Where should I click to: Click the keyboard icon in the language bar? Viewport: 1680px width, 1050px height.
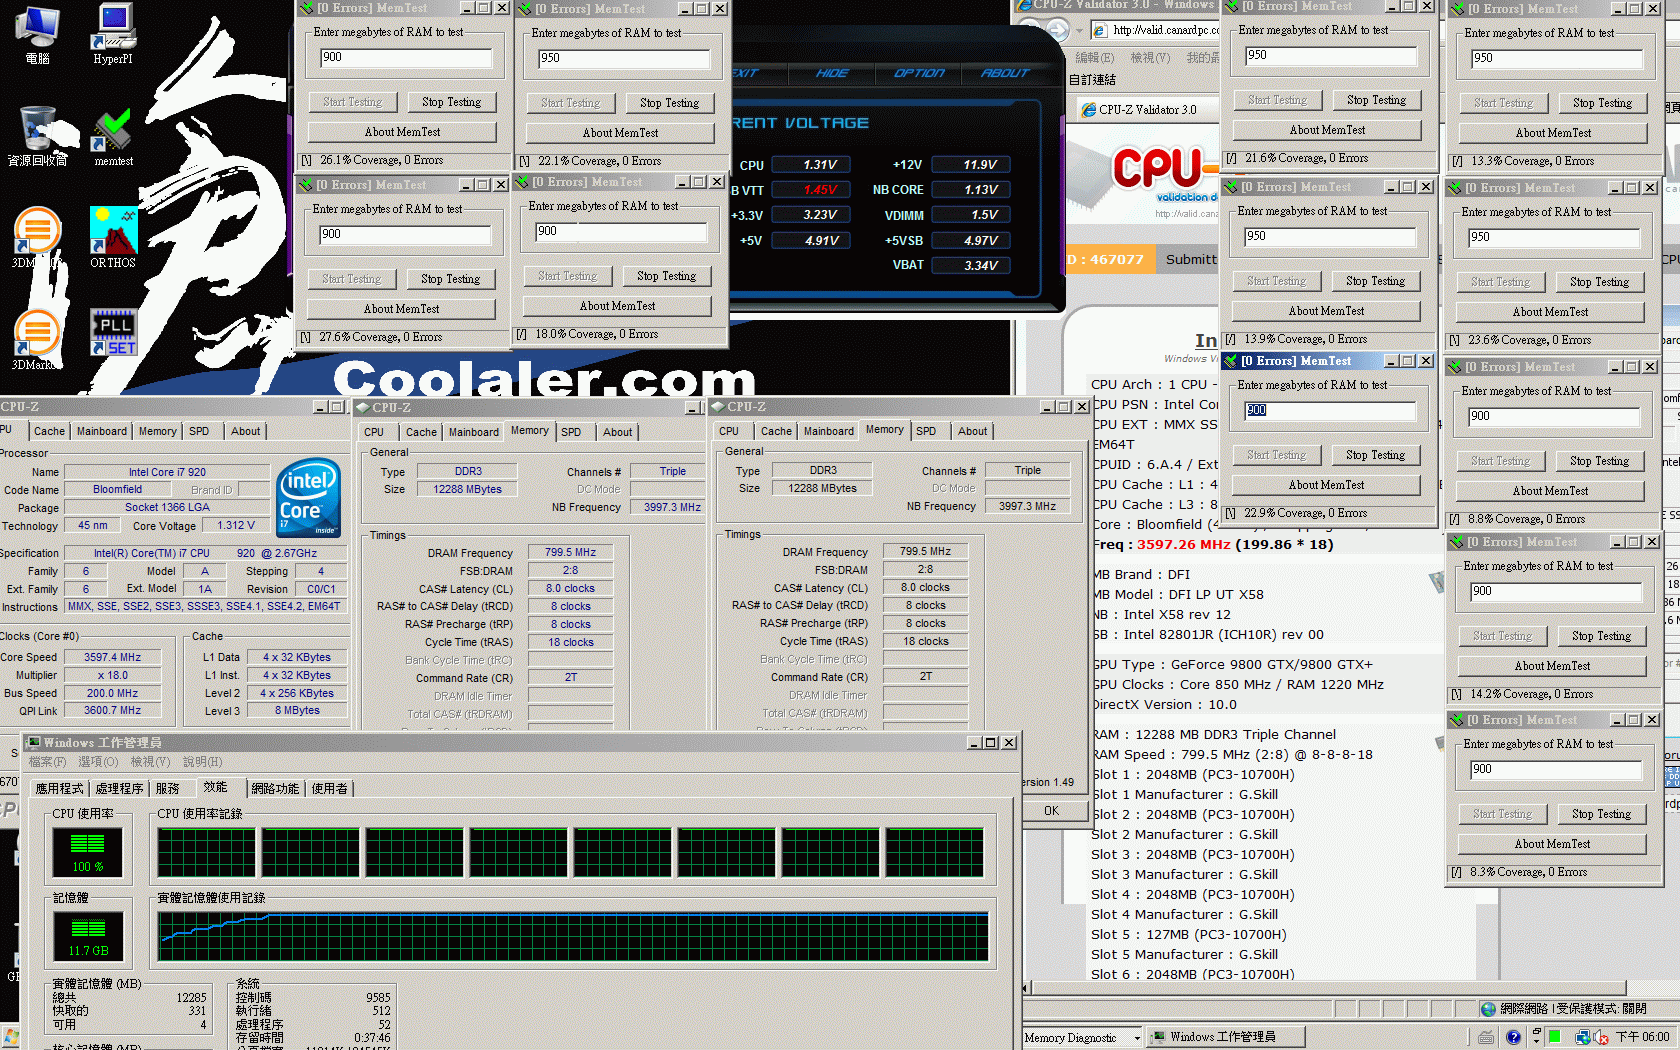pos(1487,1037)
